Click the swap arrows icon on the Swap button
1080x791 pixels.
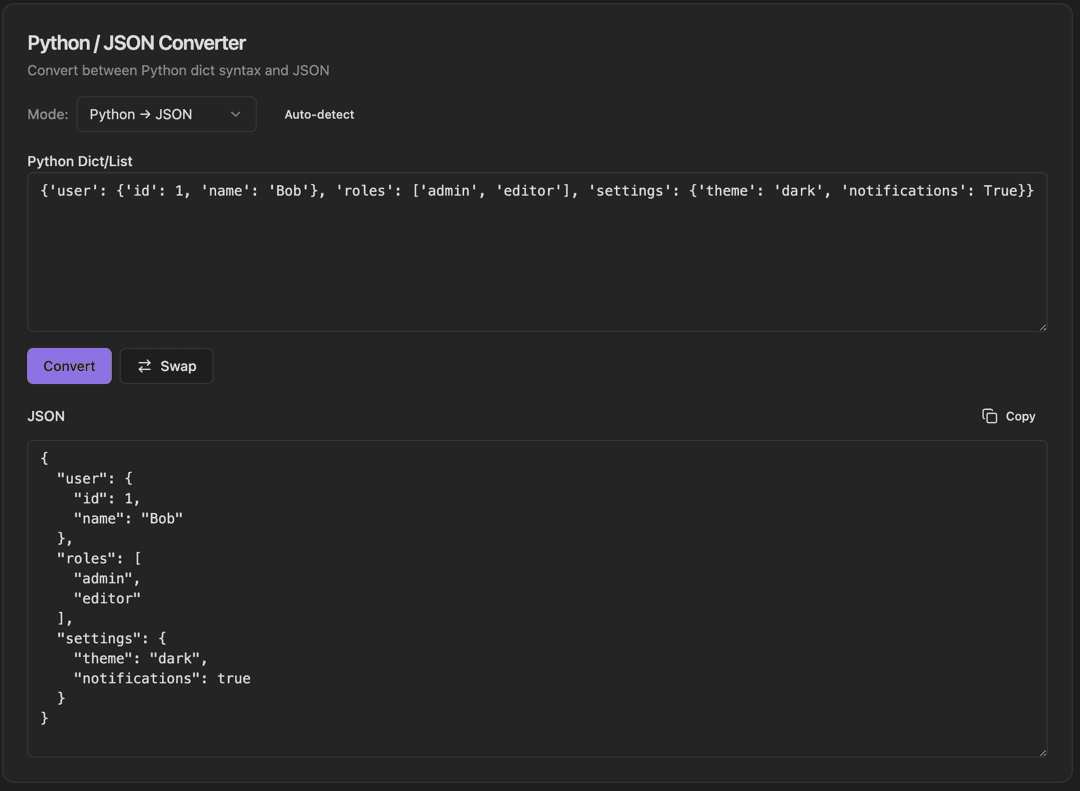[x=146, y=366]
